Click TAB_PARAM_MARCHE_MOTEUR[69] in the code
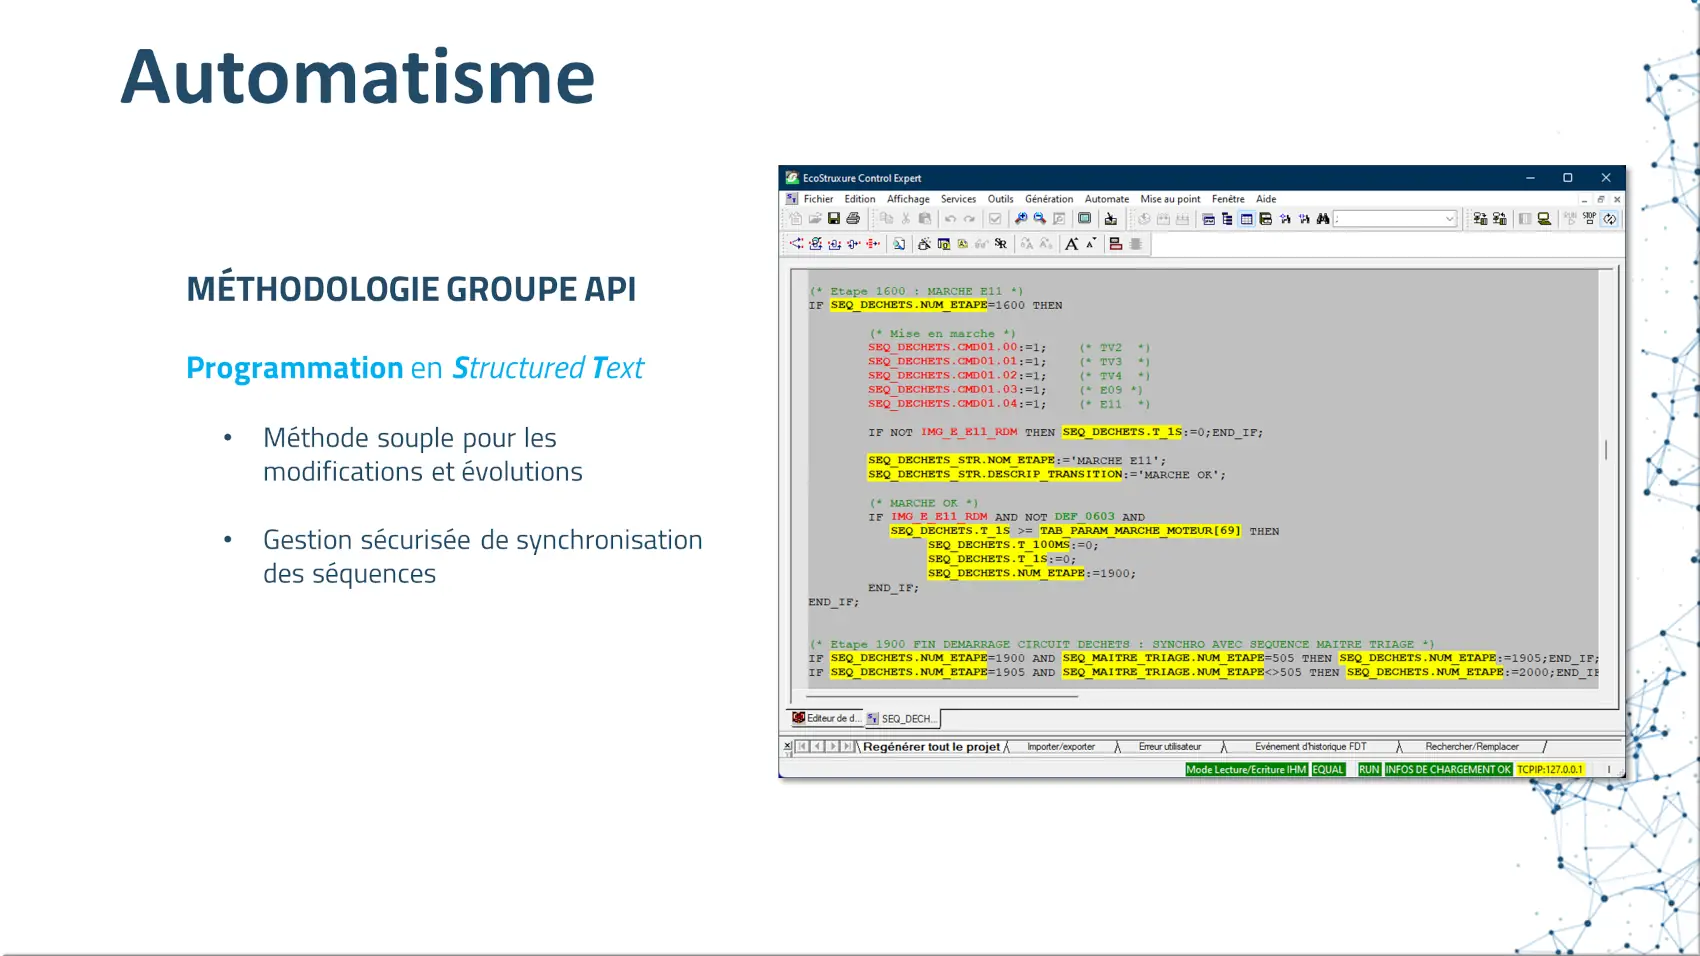This screenshot has height=956, width=1700. click(1140, 531)
